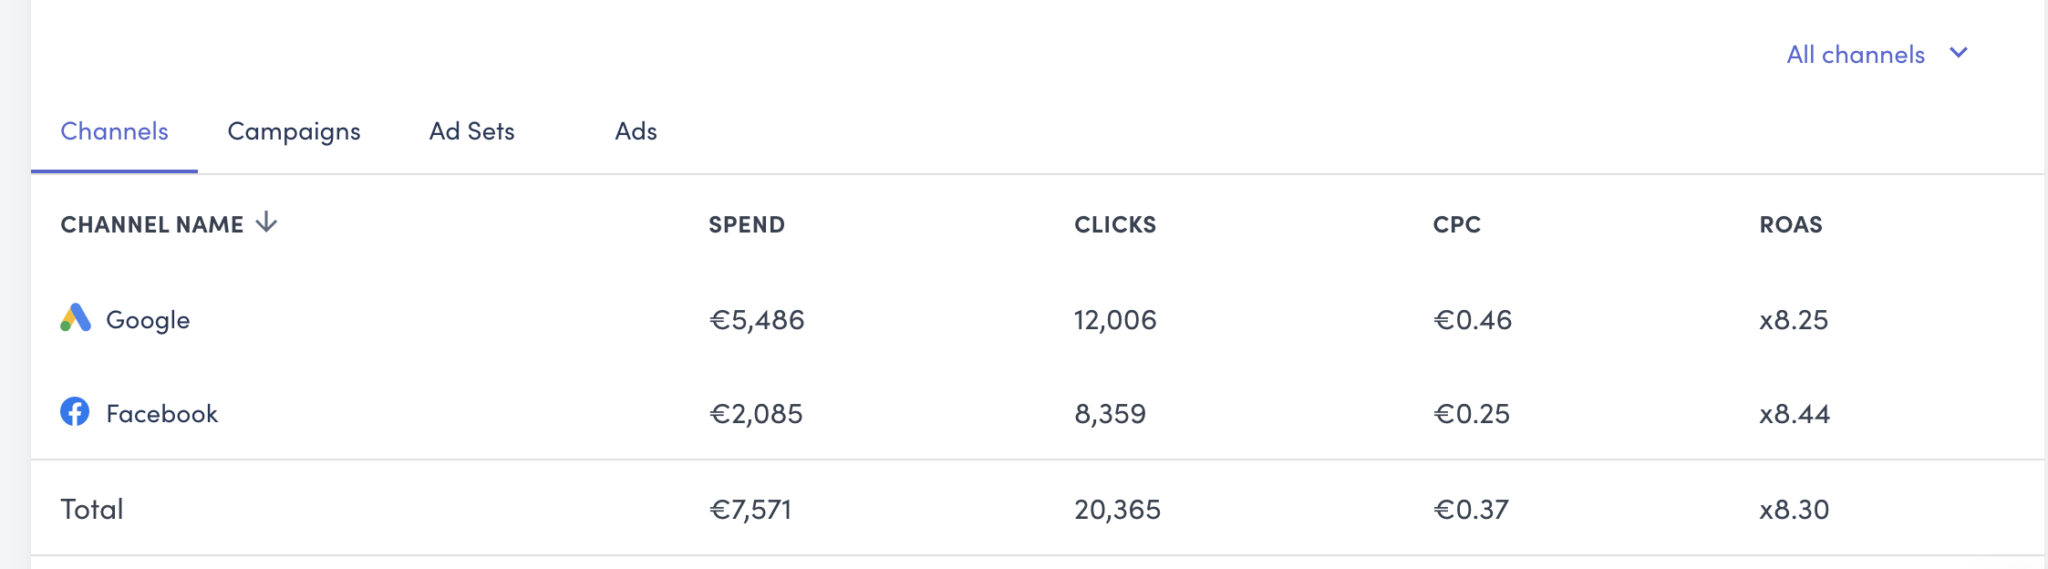This screenshot has width=2048, height=569.
Task: Click the sort arrow beside Channel Name
Action: 266,223
